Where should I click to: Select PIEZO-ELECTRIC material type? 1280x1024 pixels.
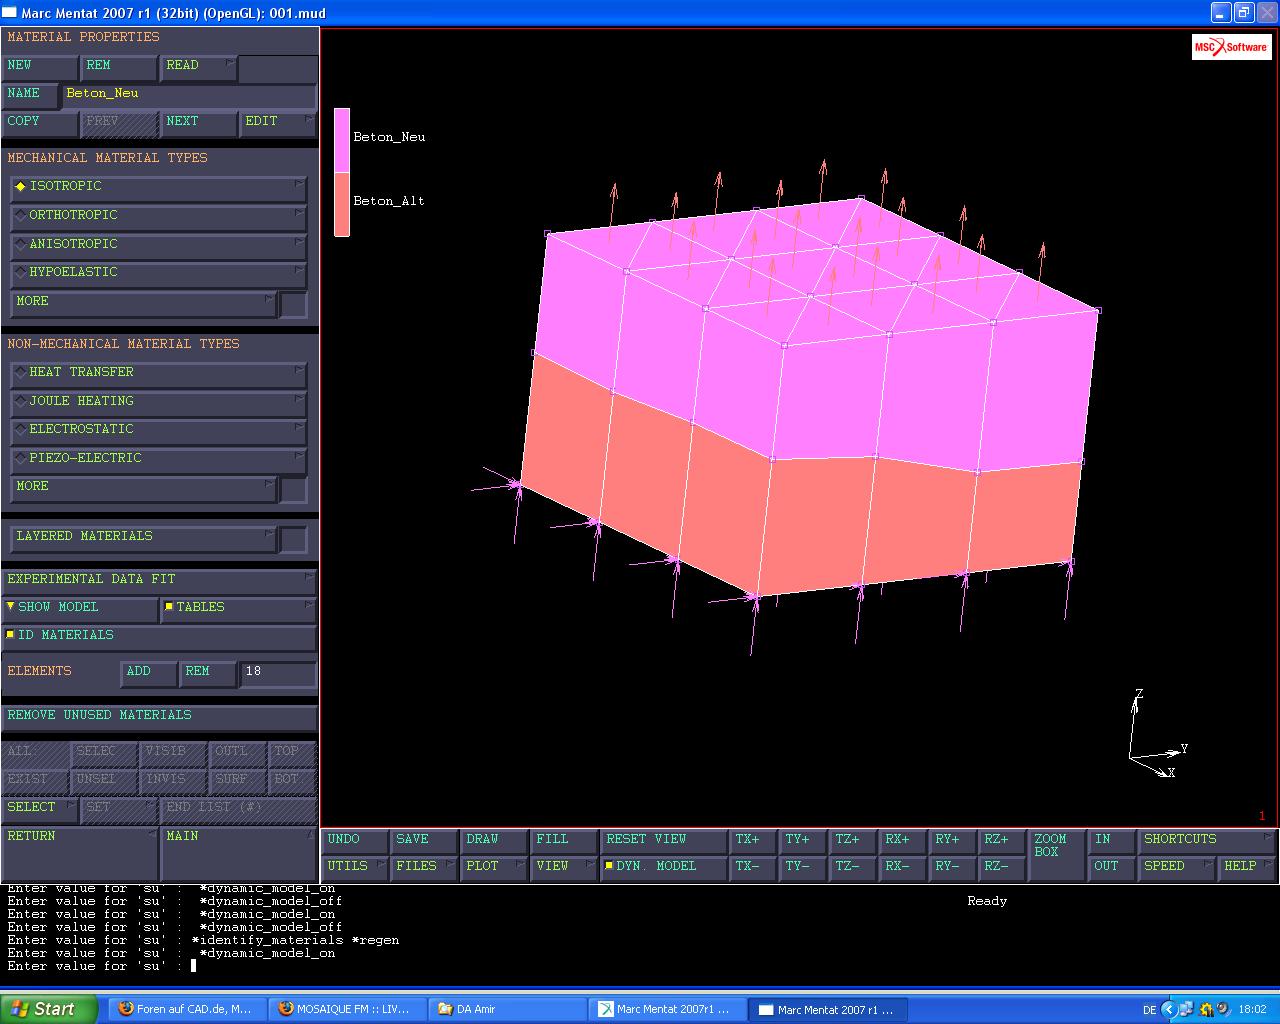click(x=159, y=458)
